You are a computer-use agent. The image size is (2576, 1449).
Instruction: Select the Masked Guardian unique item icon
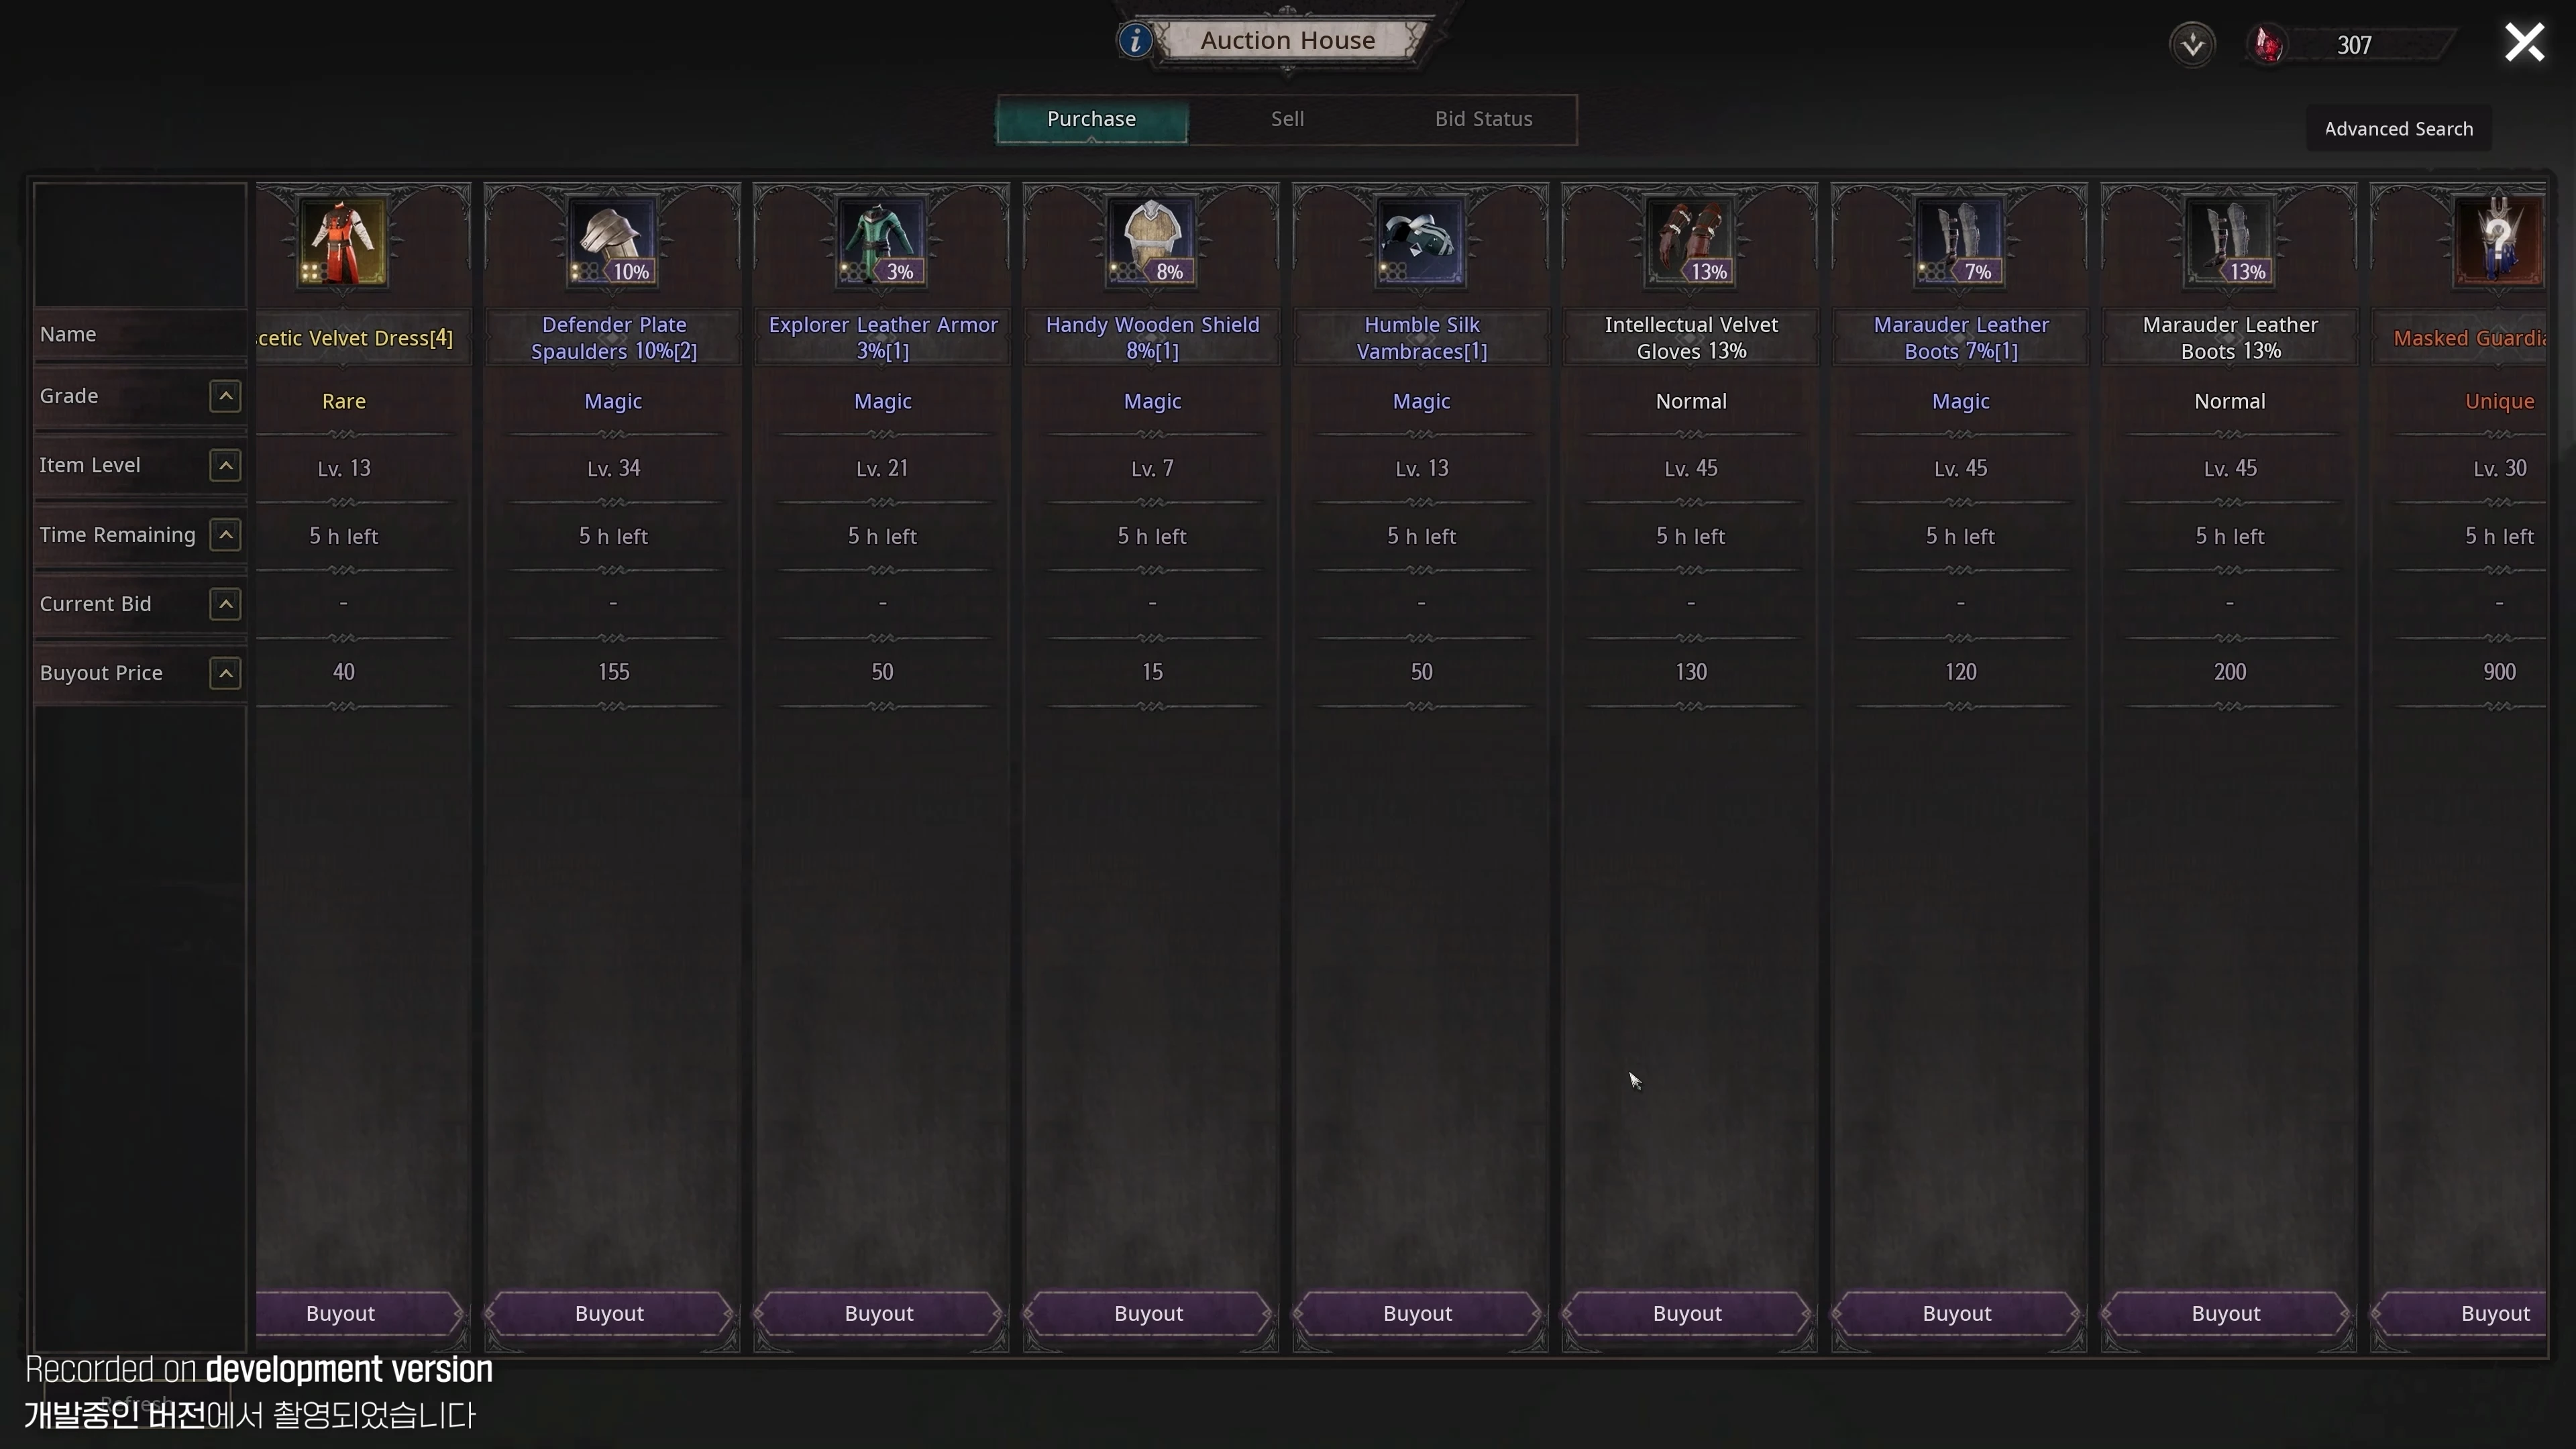pos(2499,242)
